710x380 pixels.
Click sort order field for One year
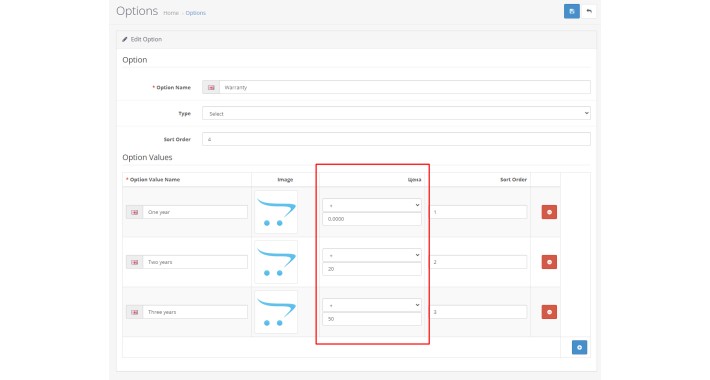478,212
